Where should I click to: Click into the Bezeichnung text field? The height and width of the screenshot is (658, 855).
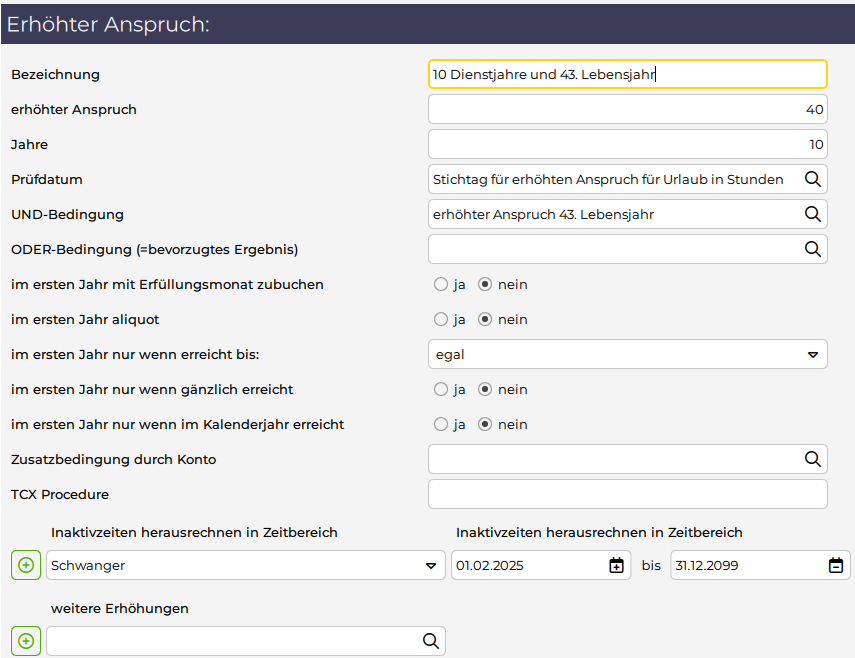pyautogui.click(x=627, y=74)
